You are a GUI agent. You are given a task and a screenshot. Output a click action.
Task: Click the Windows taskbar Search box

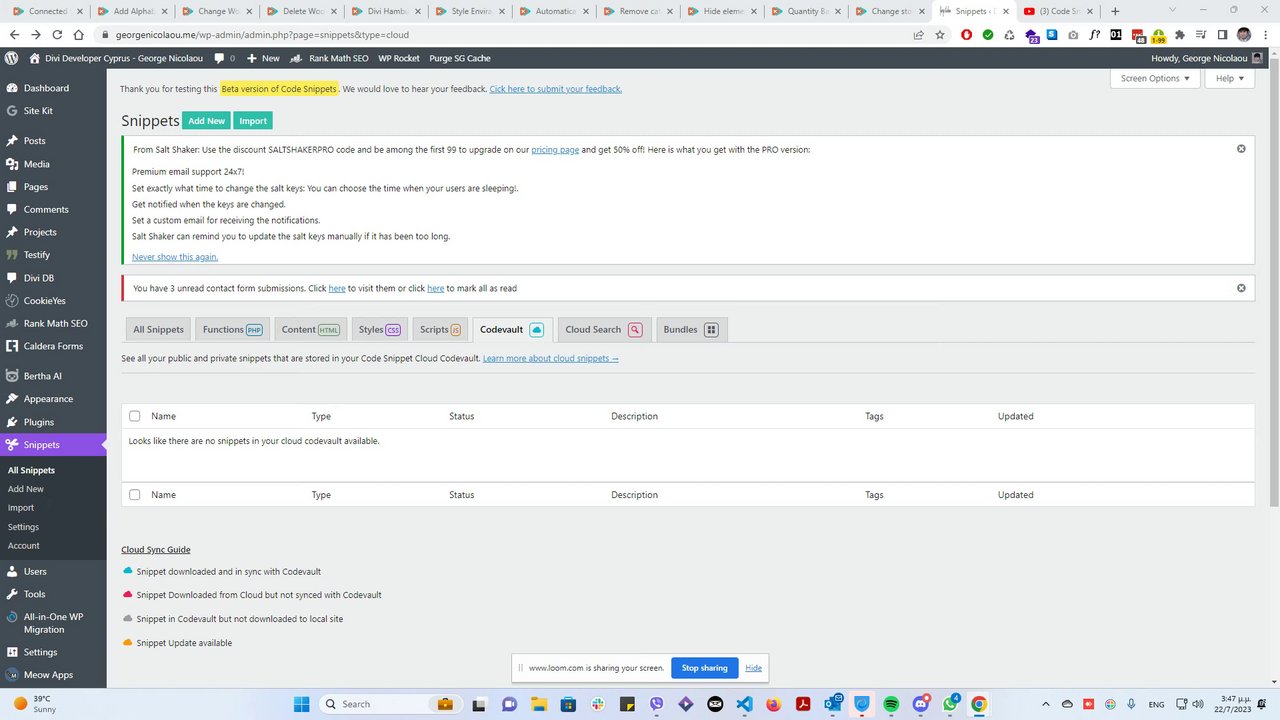point(392,704)
